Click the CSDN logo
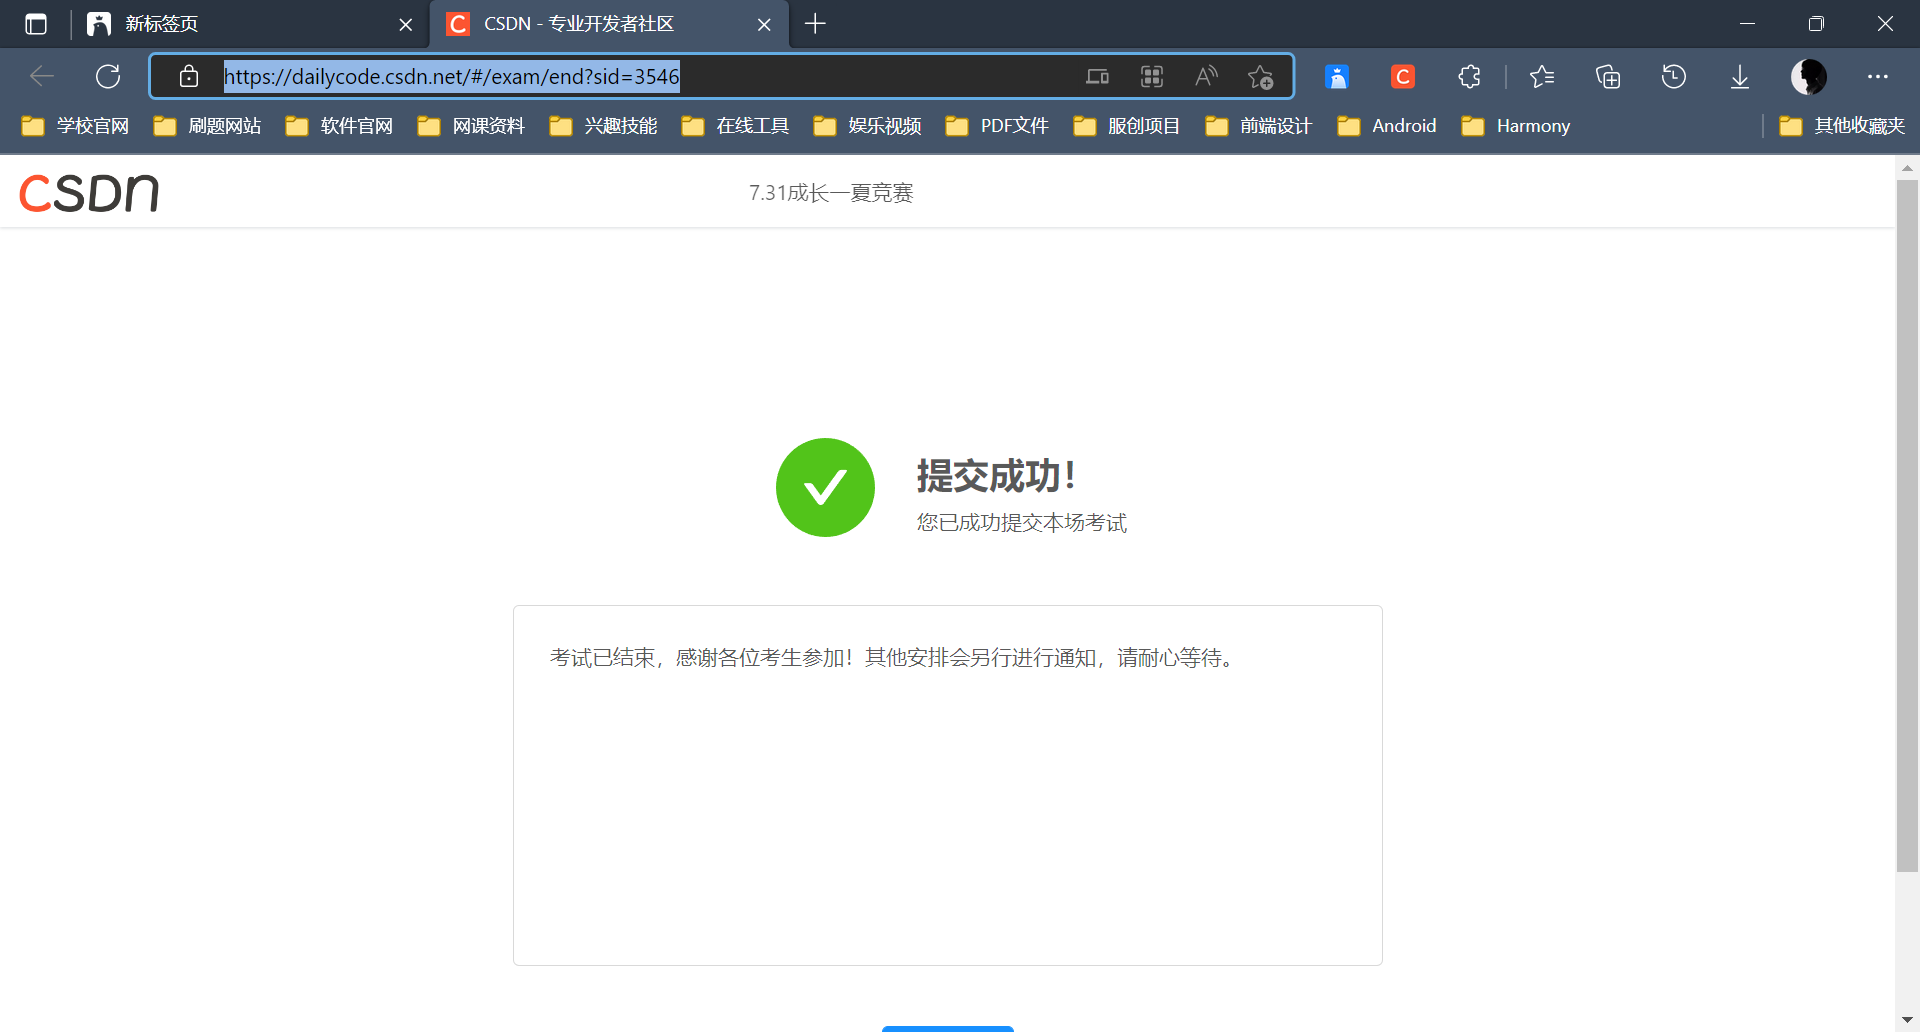 coord(89,192)
